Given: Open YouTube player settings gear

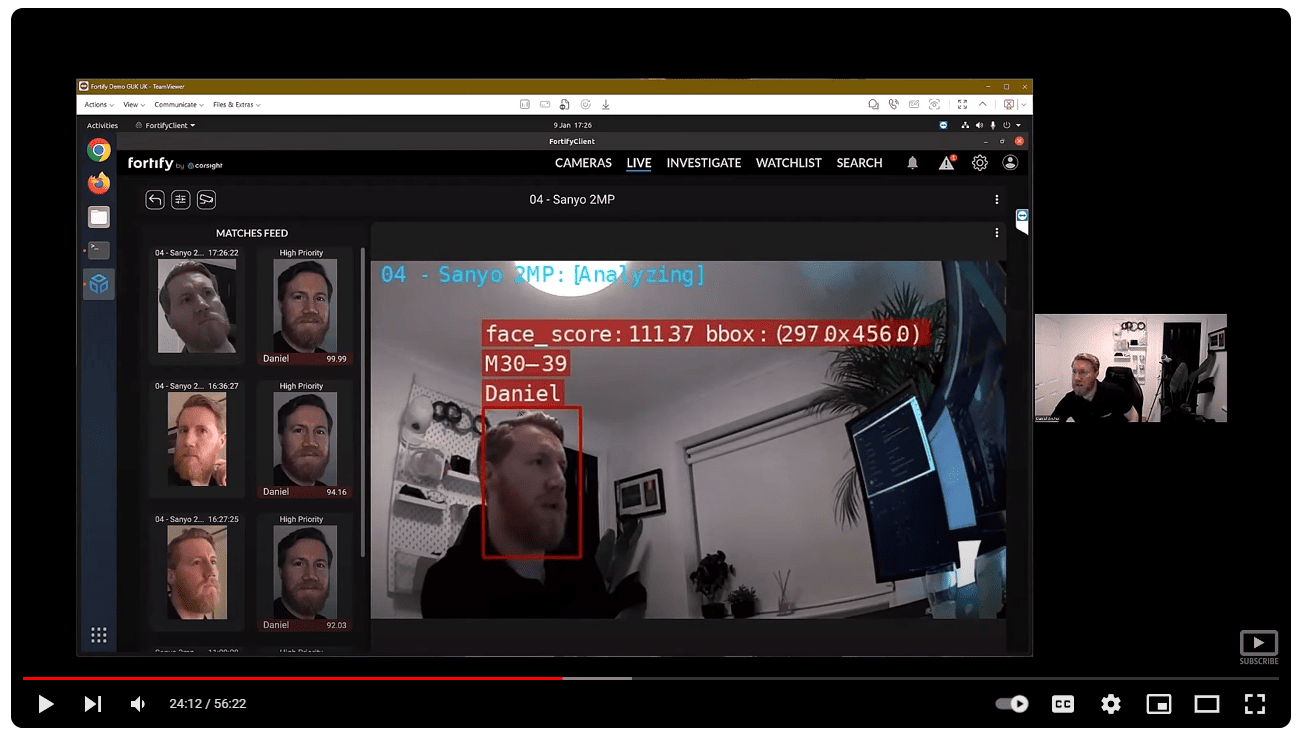Looking at the screenshot, I should pos(1110,704).
